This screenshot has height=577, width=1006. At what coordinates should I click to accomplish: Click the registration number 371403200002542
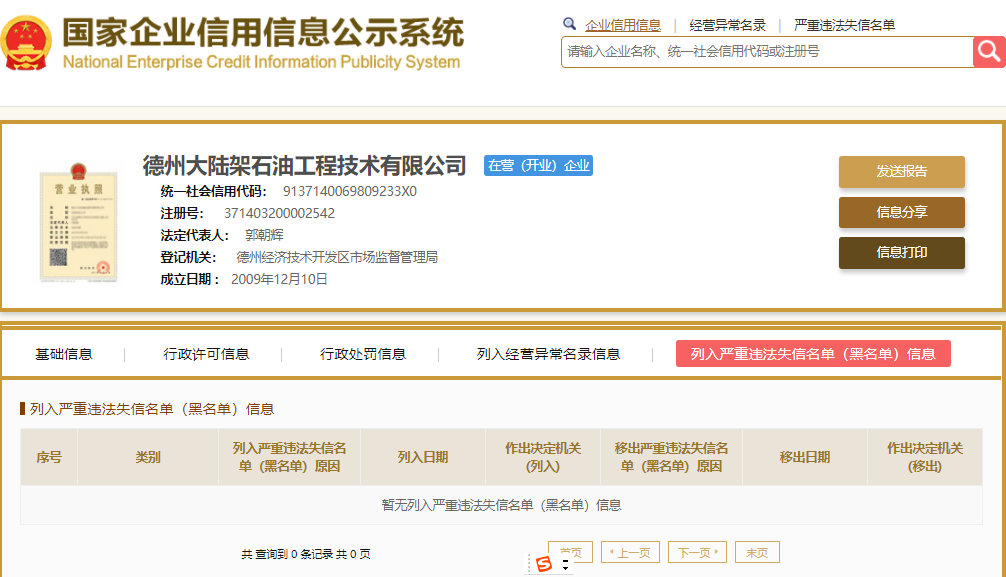click(279, 213)
